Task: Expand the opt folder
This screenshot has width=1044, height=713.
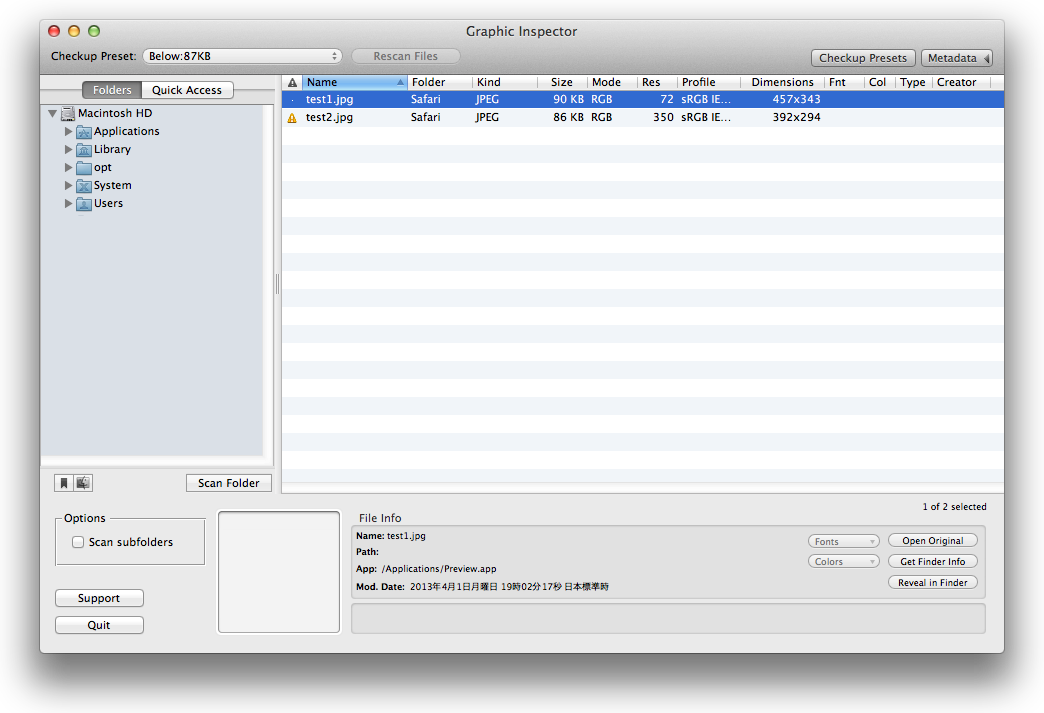Action: point(68,167)
